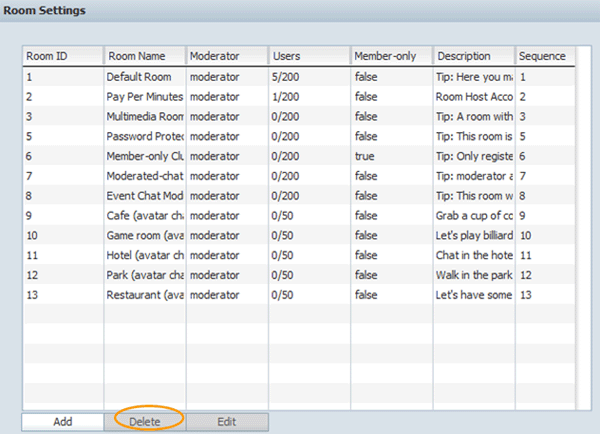Select the Password Protected room row
This screenshot has width=600, height=434.
144,137
